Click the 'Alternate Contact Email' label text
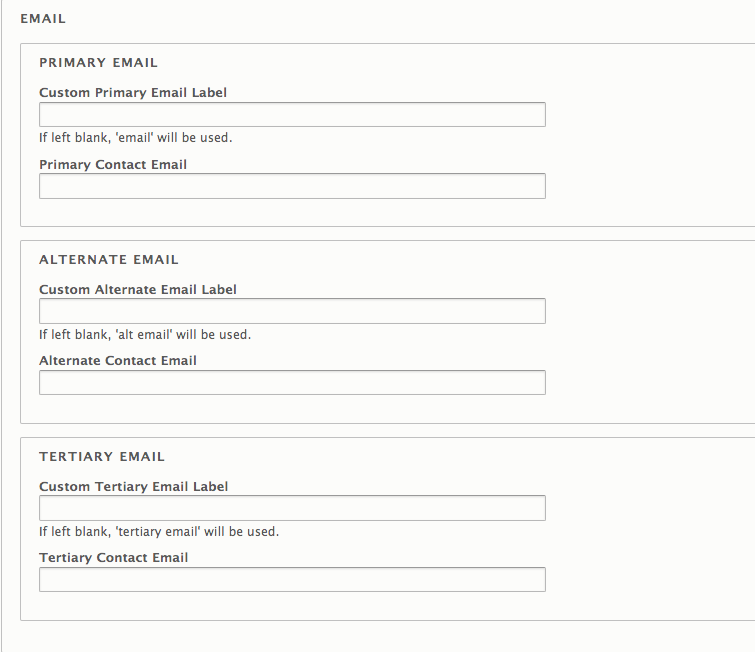Screen dimensions: 755x652 [118, 361]
